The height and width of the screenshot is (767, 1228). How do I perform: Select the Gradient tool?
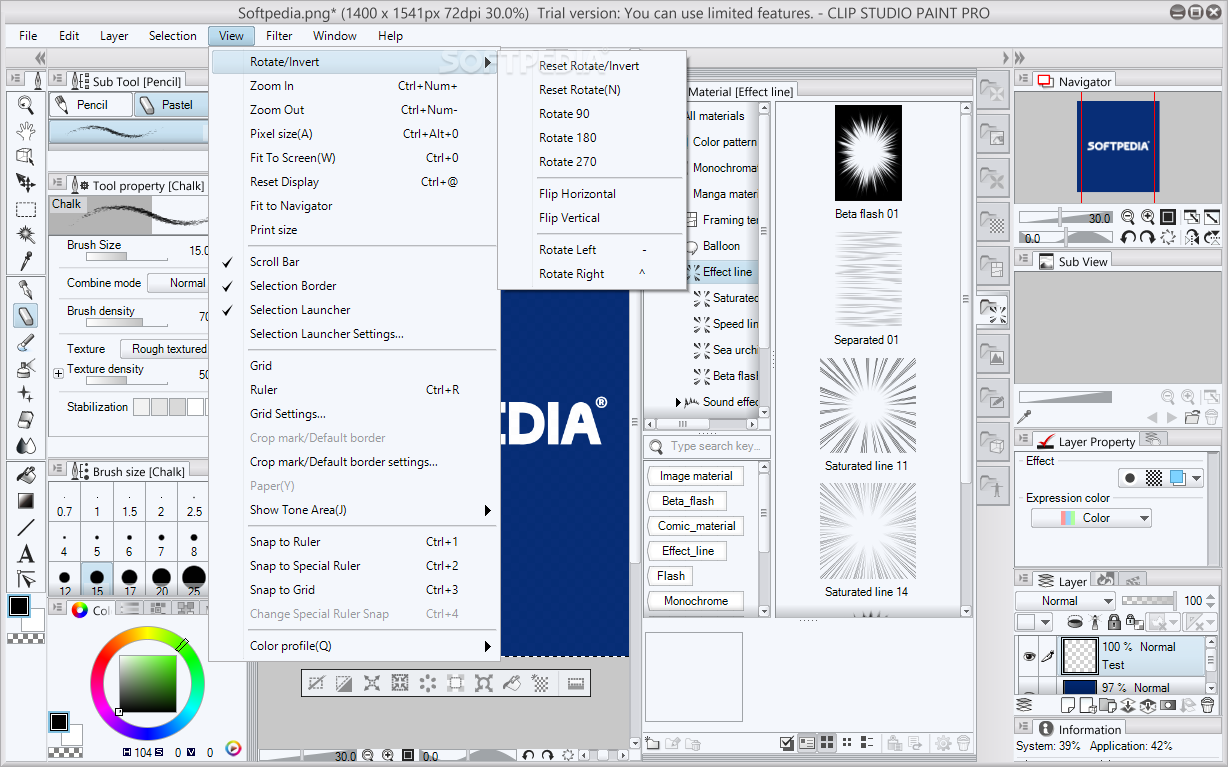tap(26, 500)
